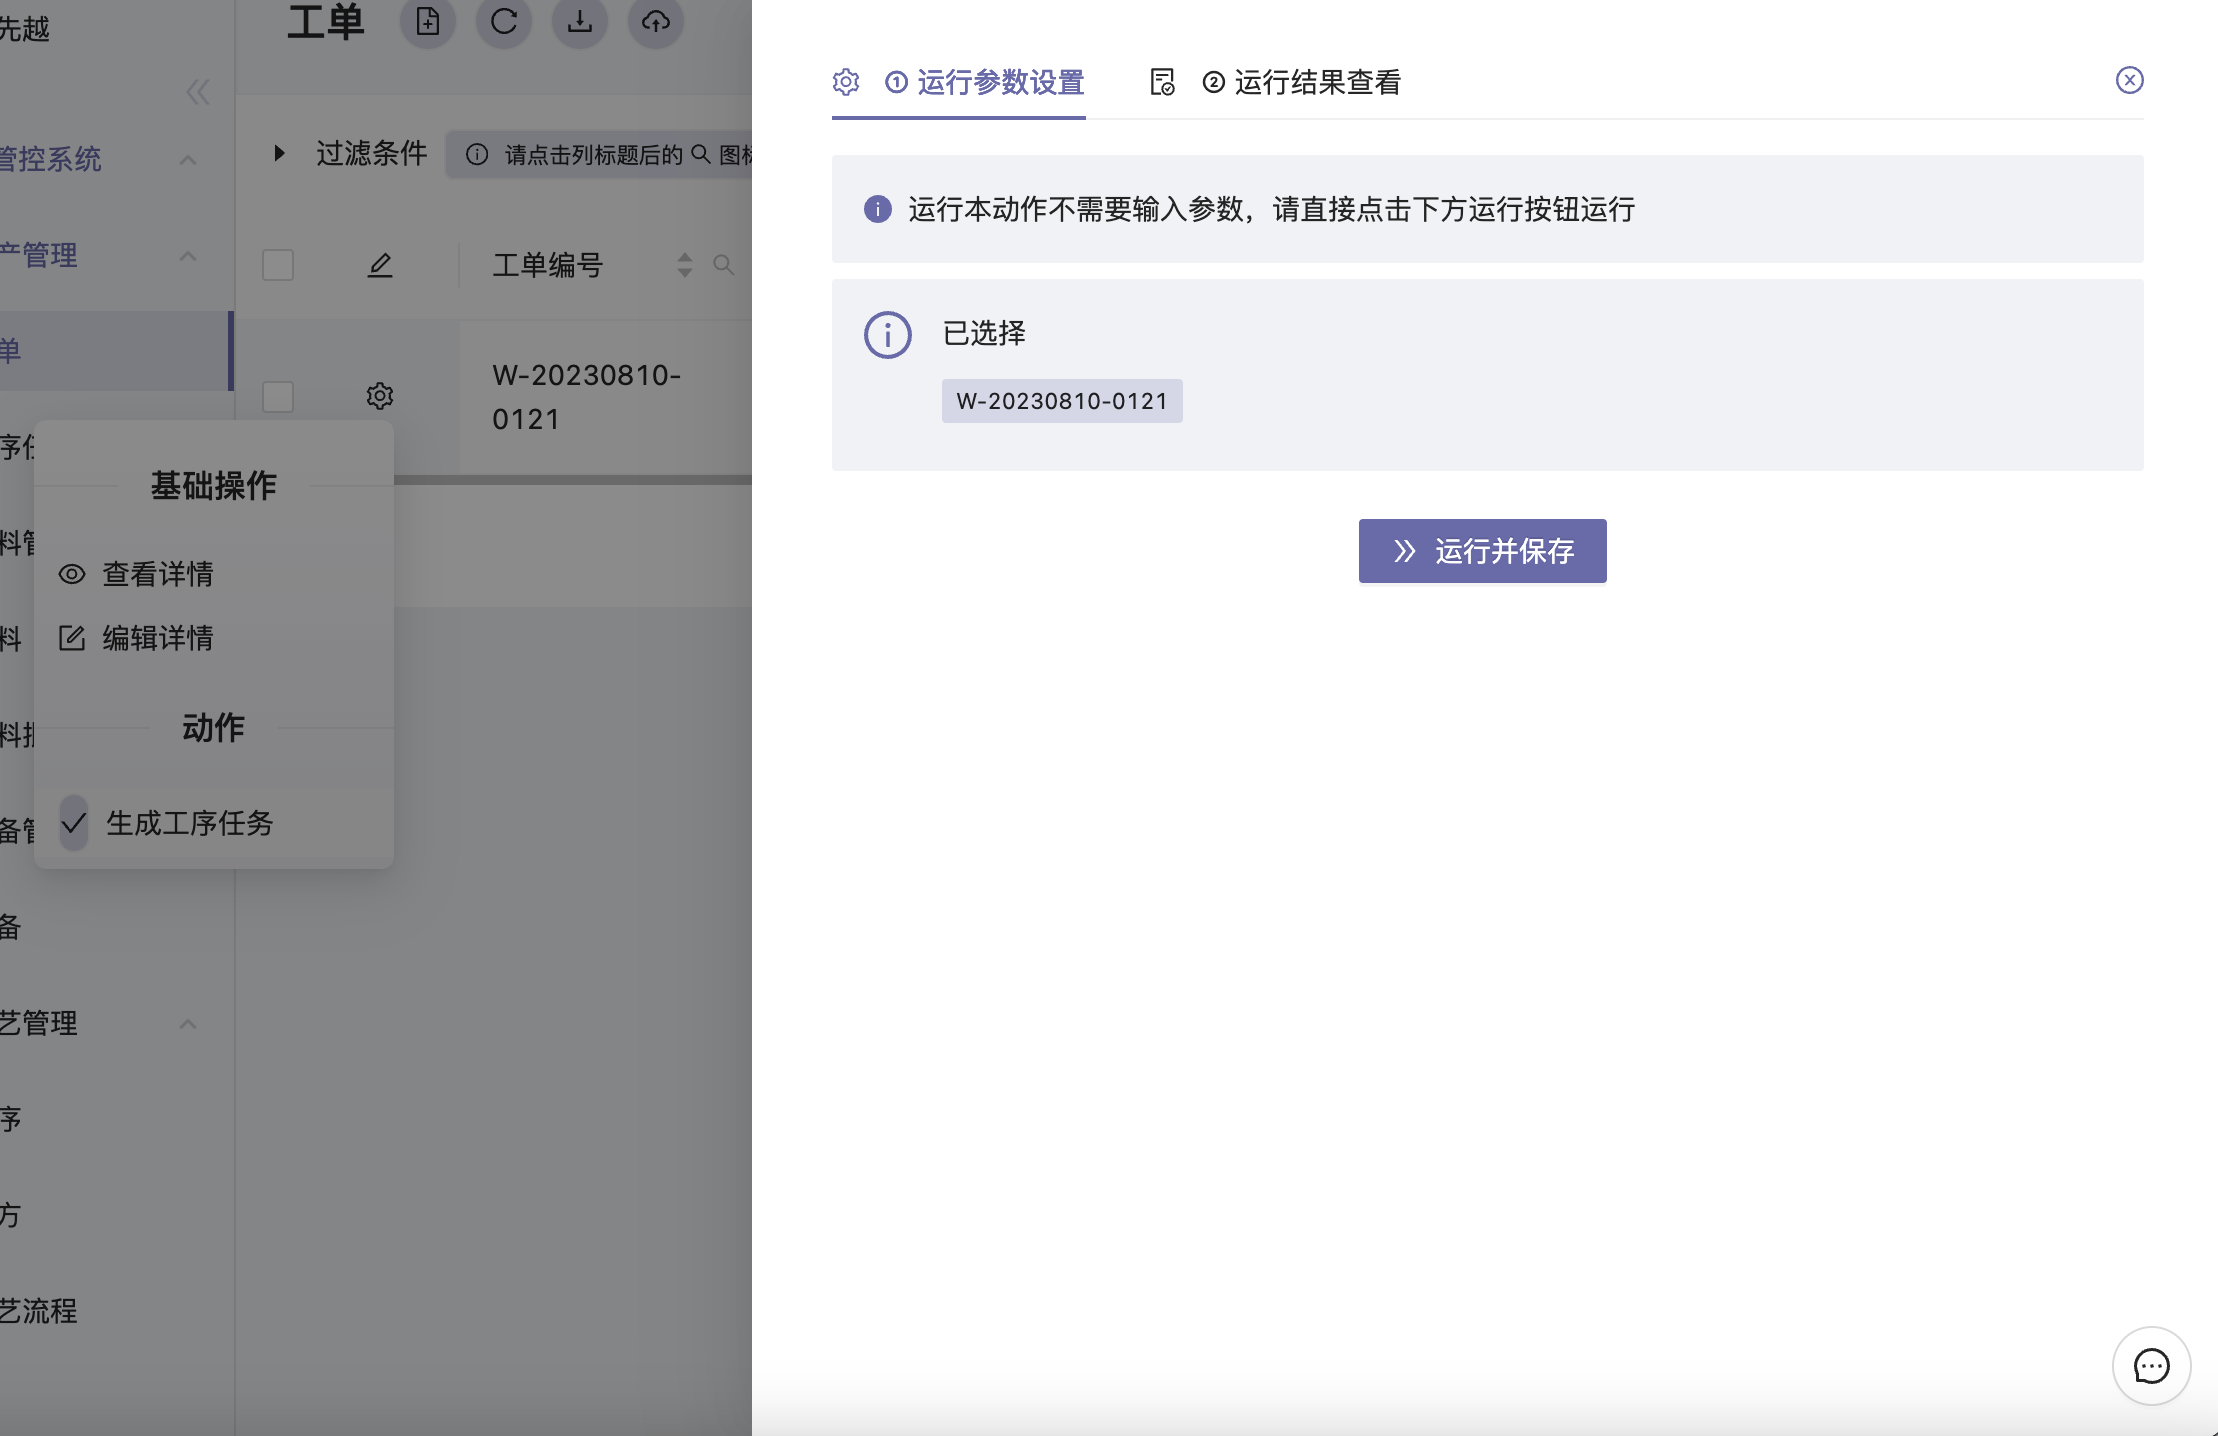
Task: Check the W-20230810-0121 row checkbox
Action: click(x=278, y=396)
